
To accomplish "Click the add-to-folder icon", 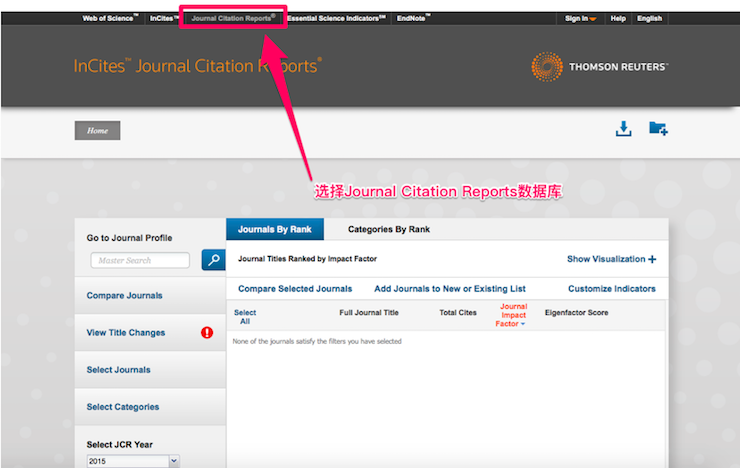I will pos(658,128).
